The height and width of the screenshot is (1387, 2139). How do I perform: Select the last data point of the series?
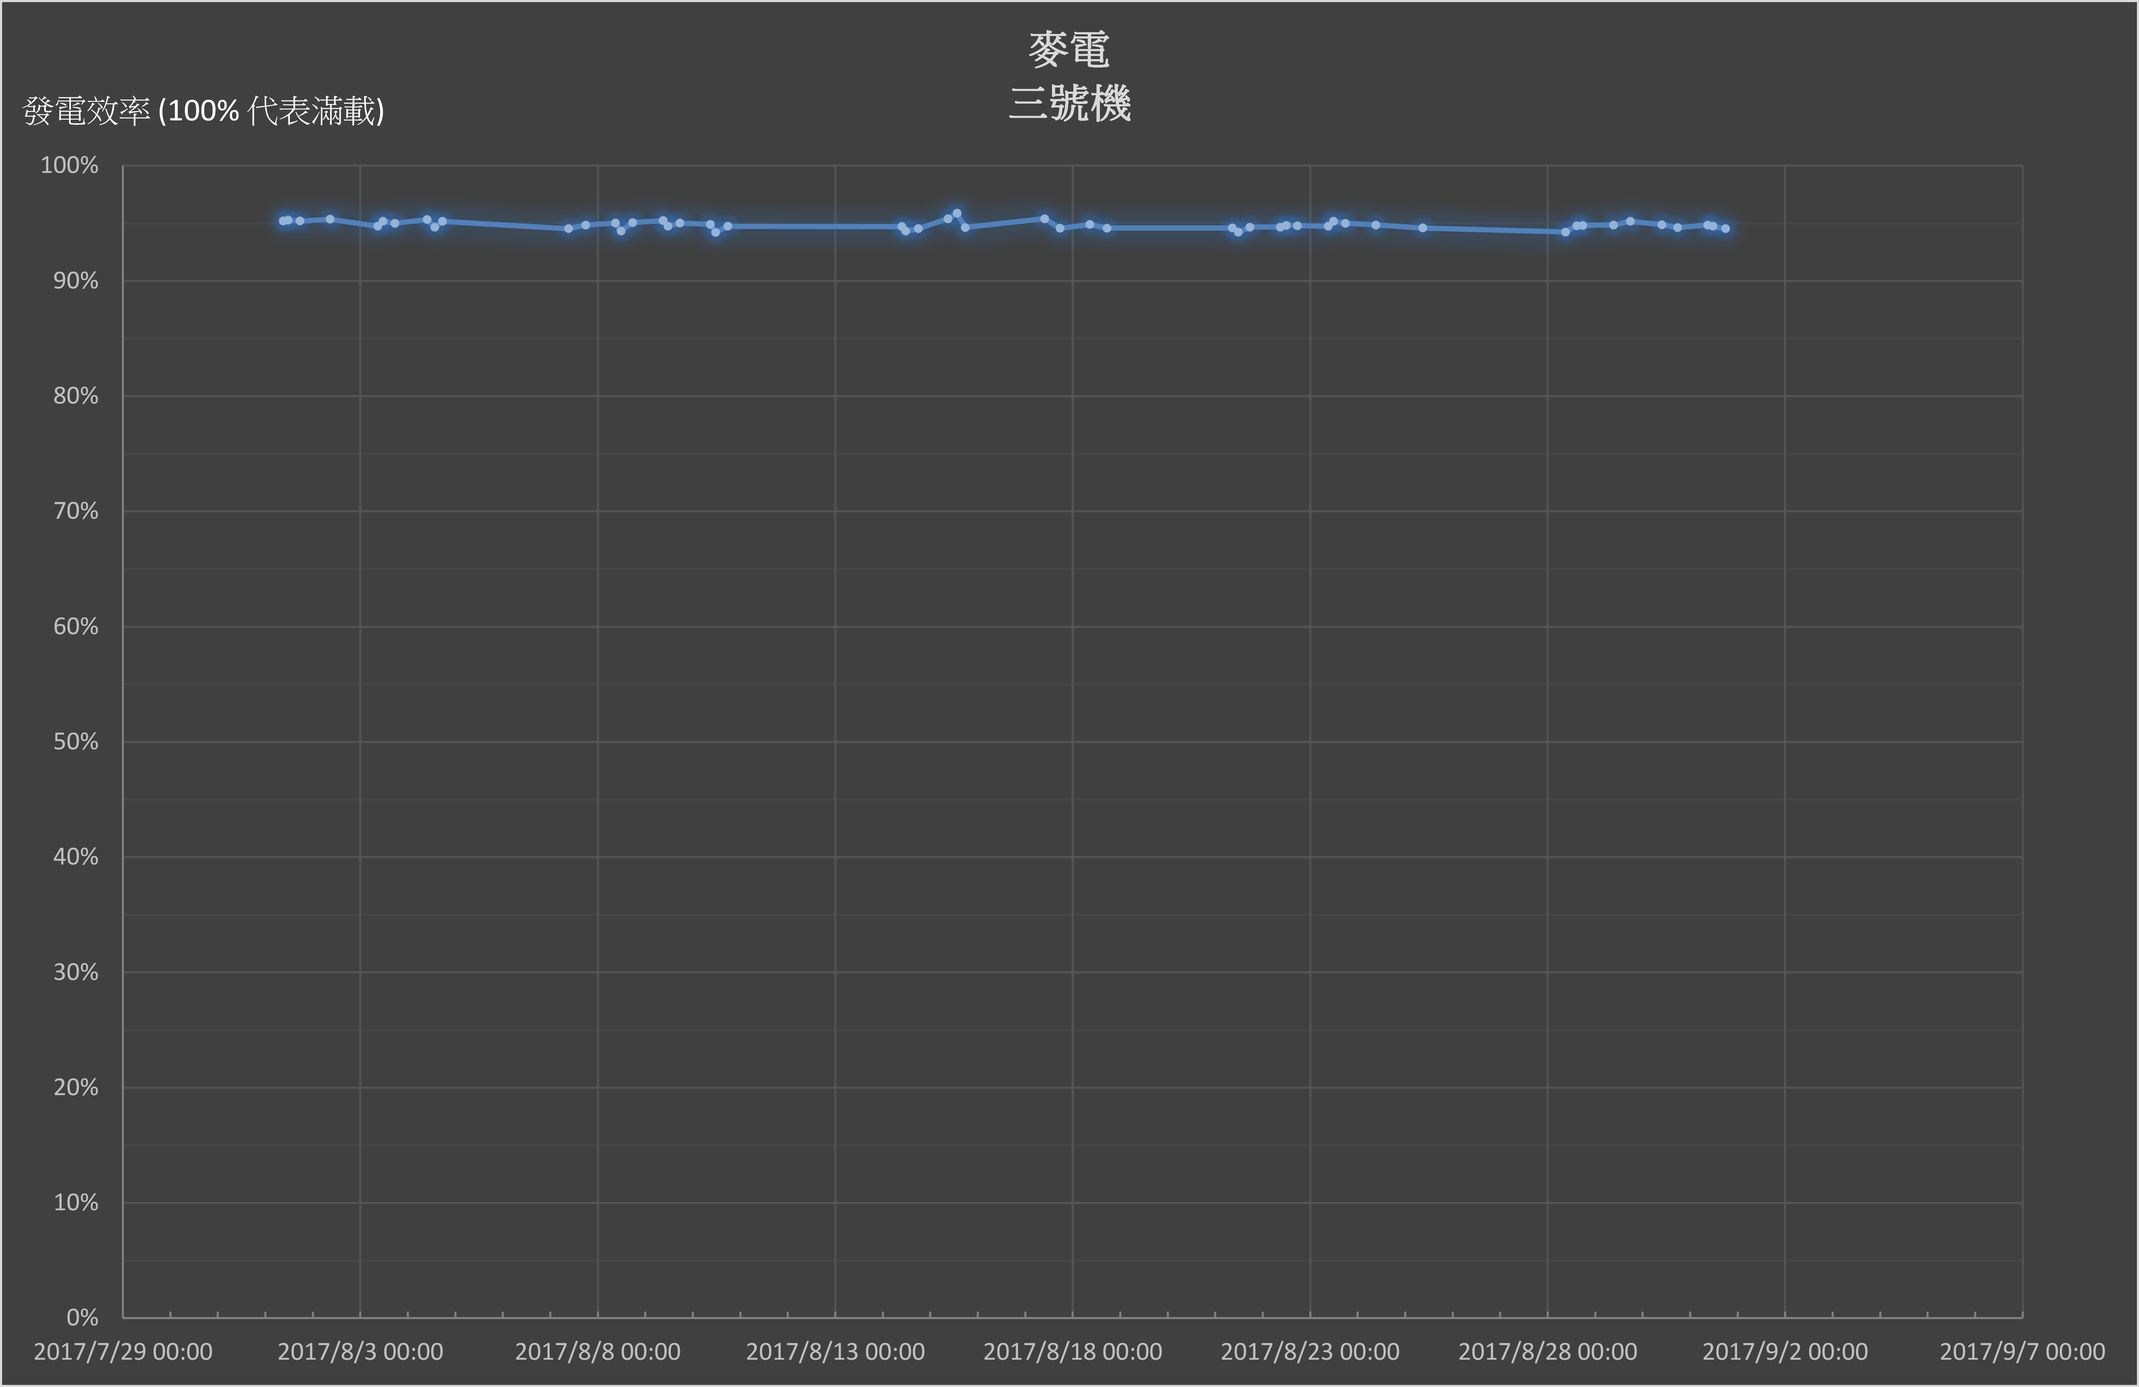click(x=1725, y=229)
